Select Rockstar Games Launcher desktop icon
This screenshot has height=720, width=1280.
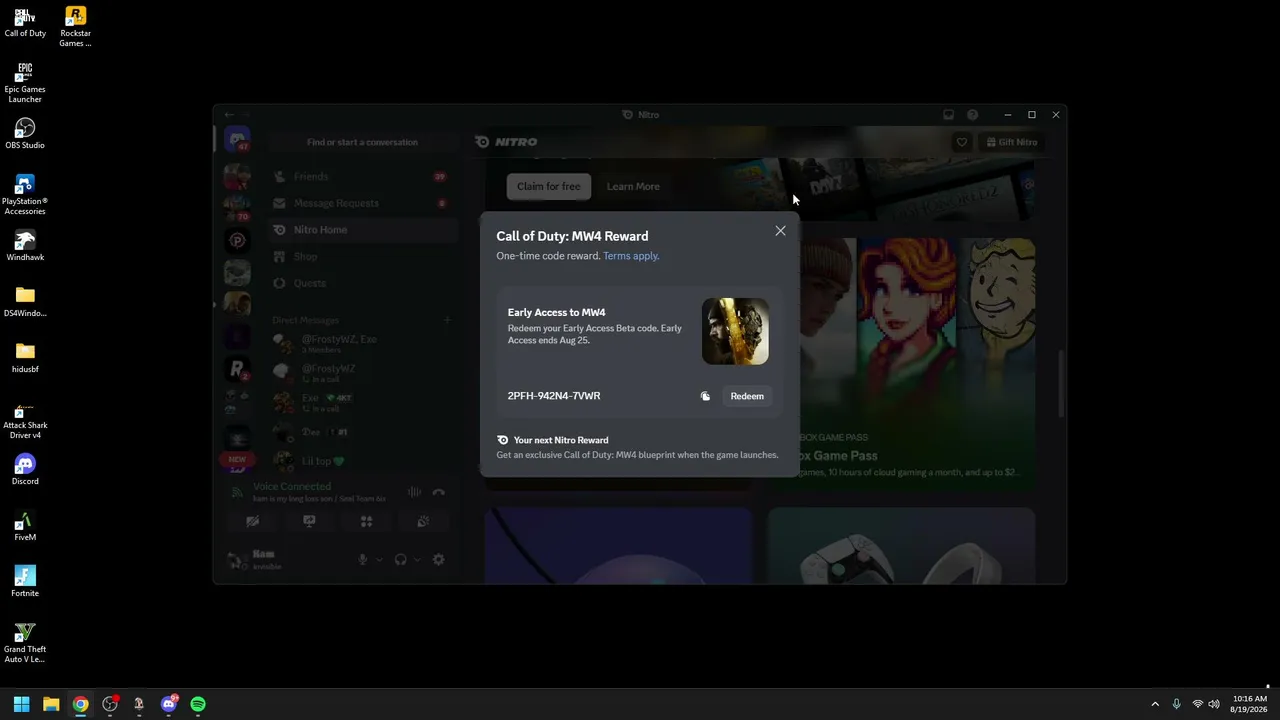tap(75, 27)
